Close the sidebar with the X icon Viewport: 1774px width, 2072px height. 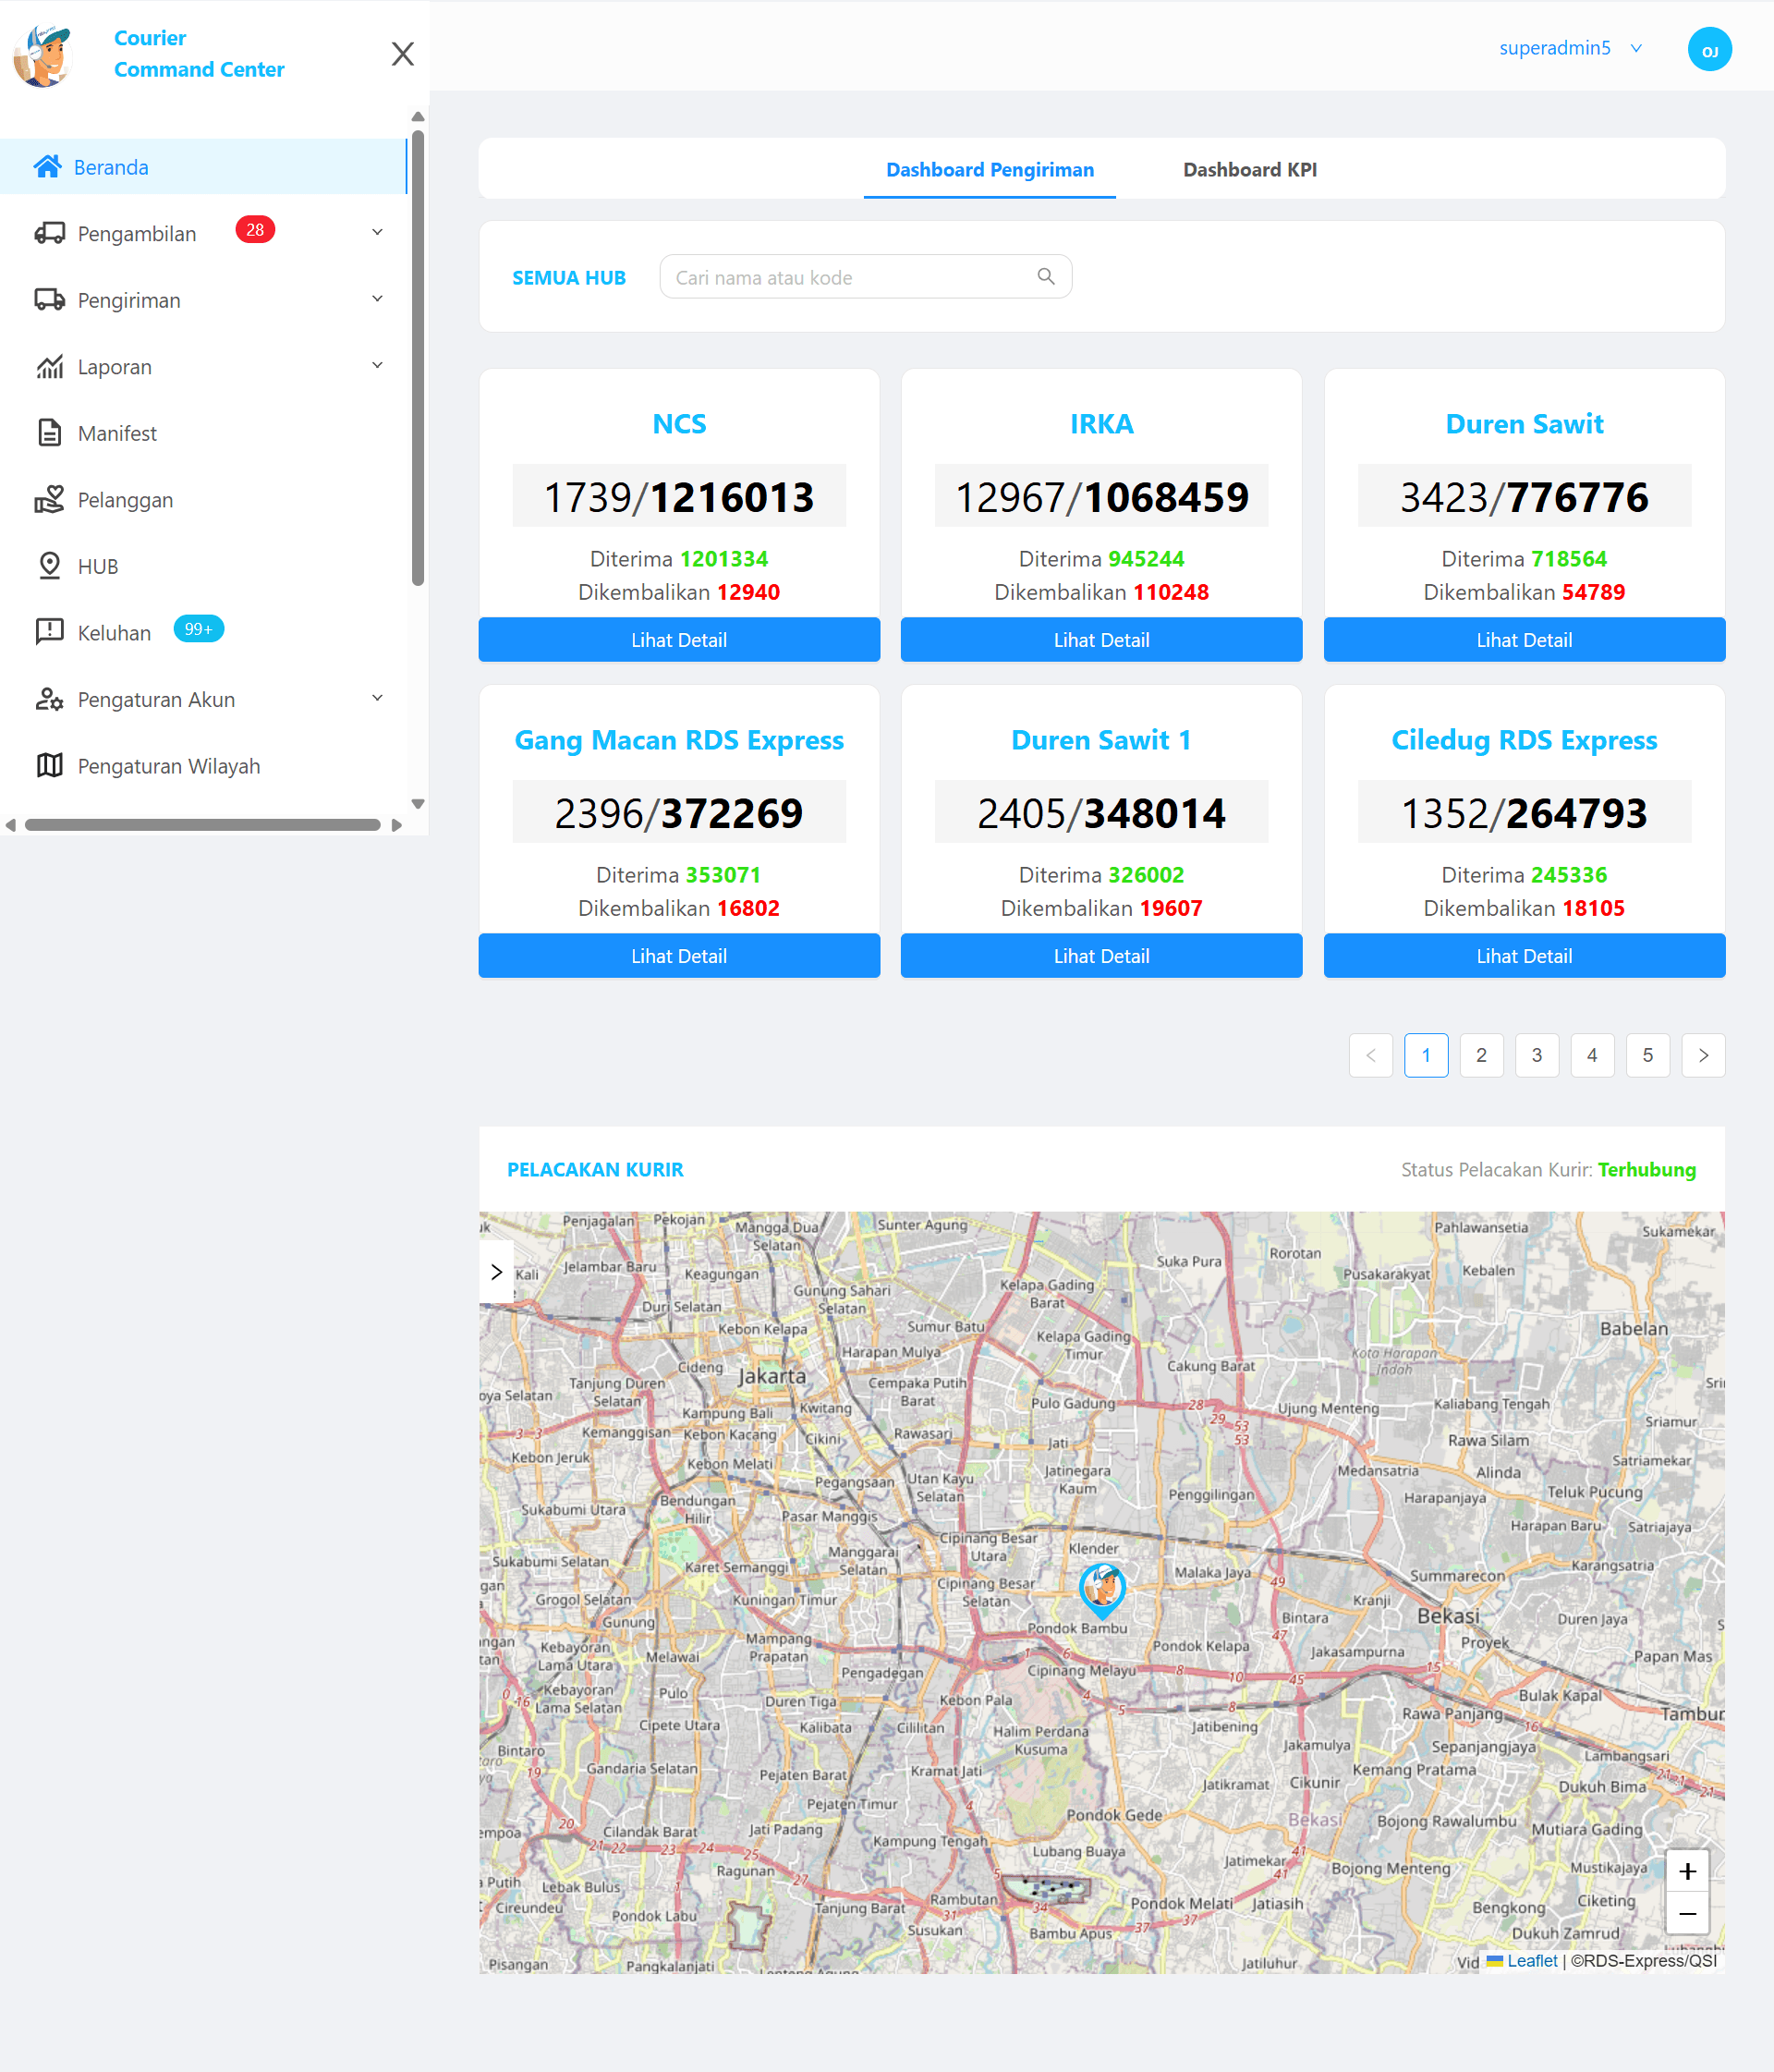point(402,54)
